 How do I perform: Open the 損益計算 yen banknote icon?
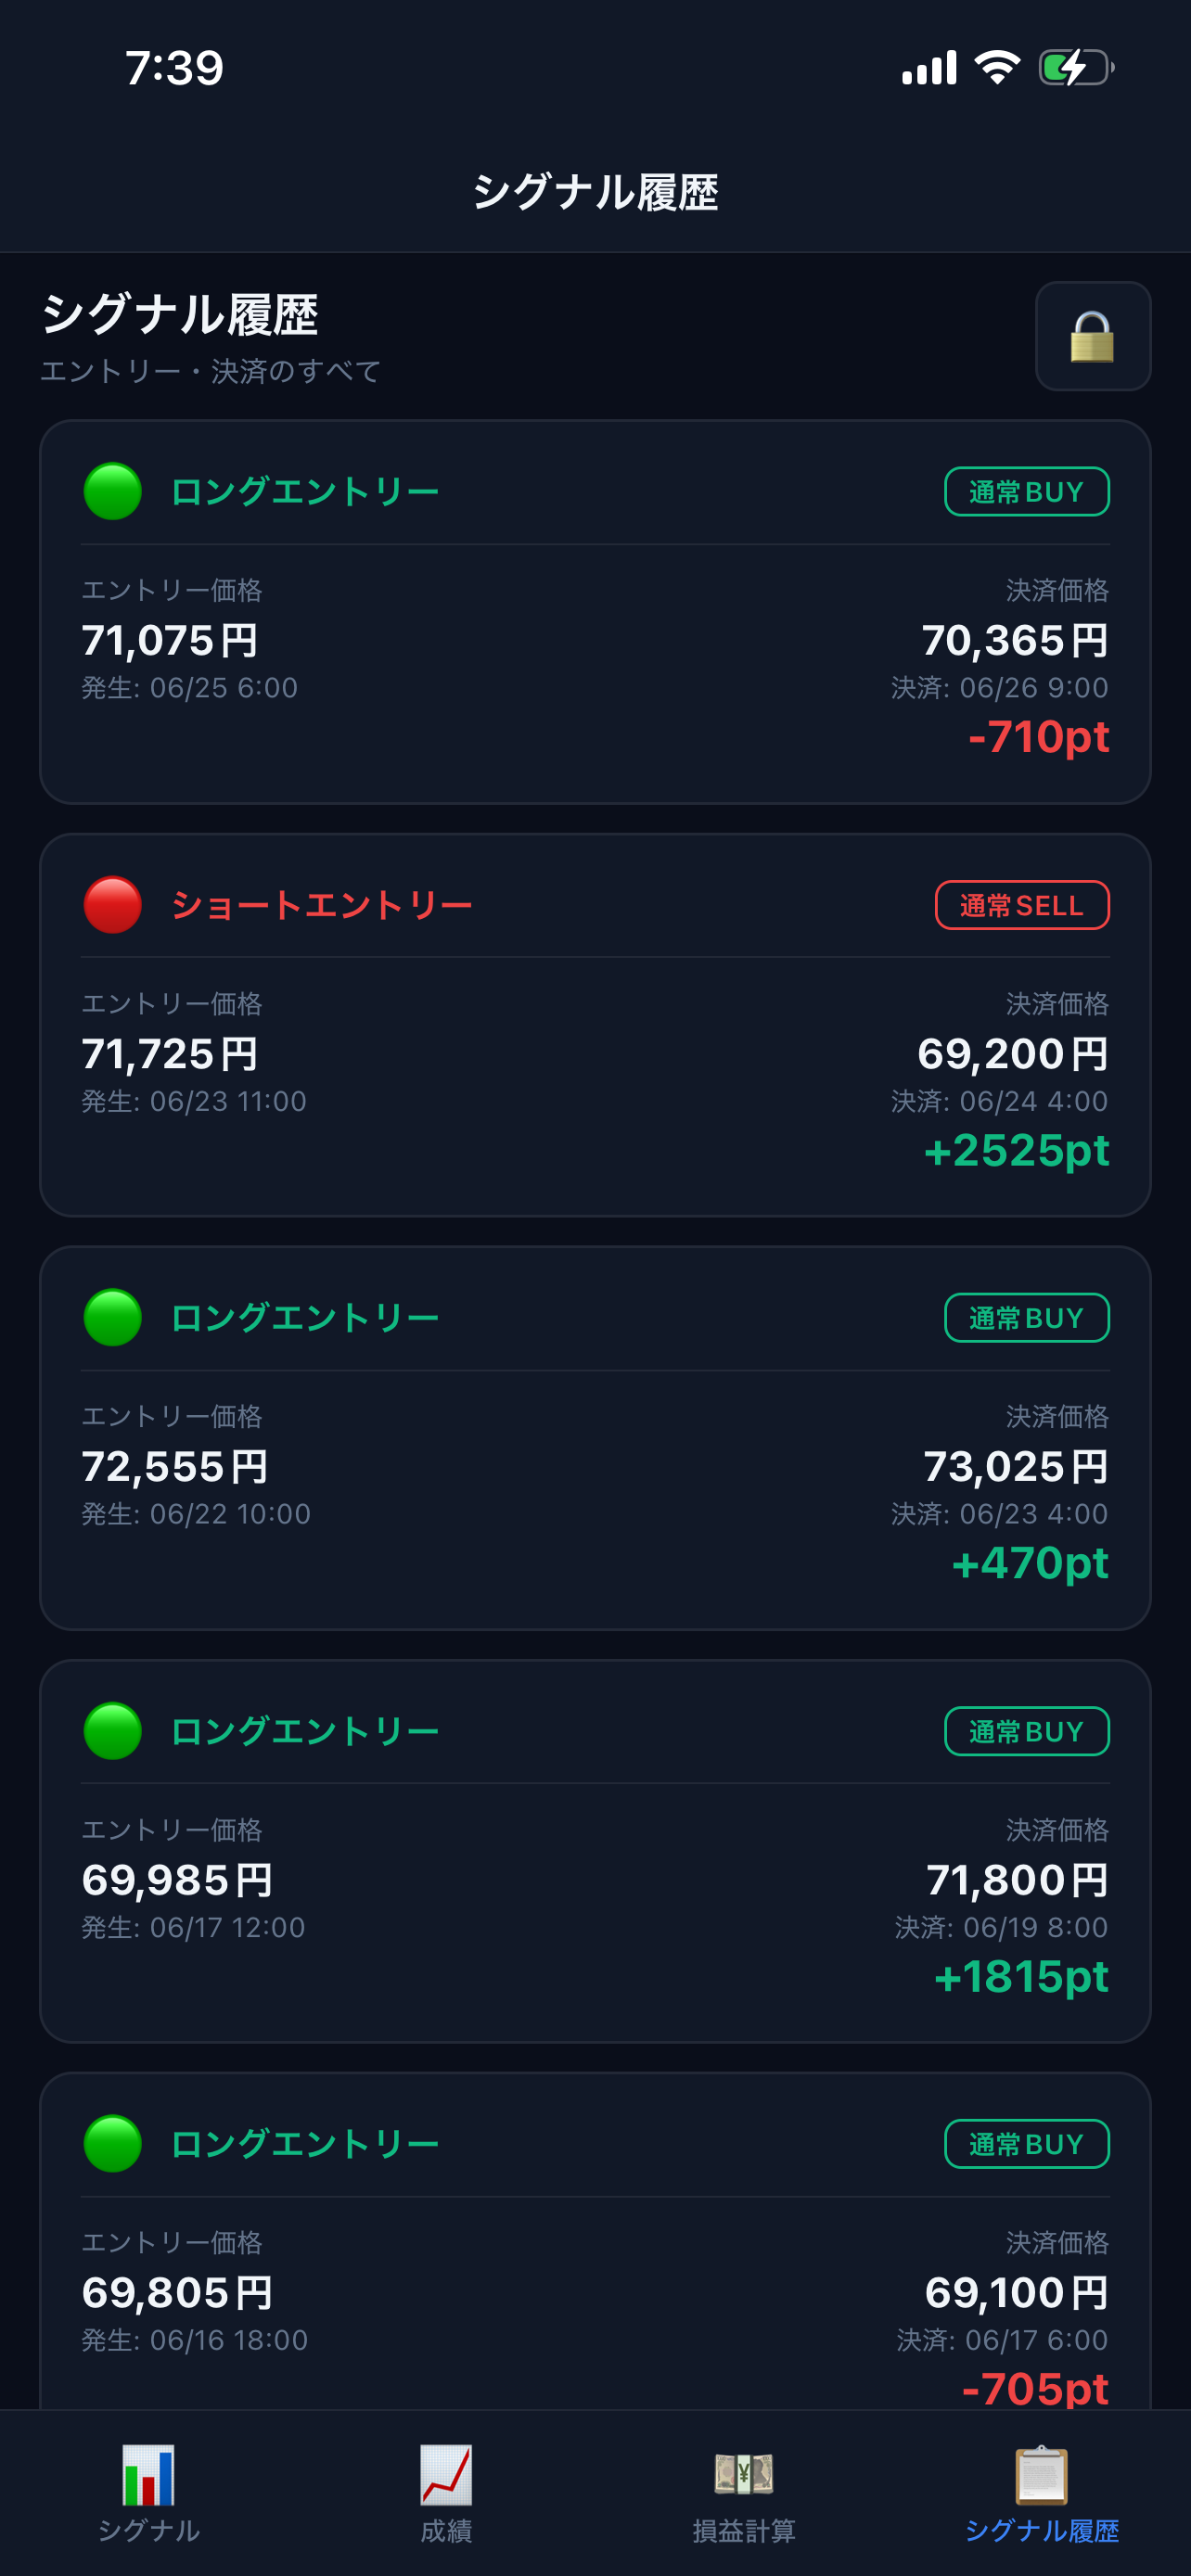tap(744, 2475)
